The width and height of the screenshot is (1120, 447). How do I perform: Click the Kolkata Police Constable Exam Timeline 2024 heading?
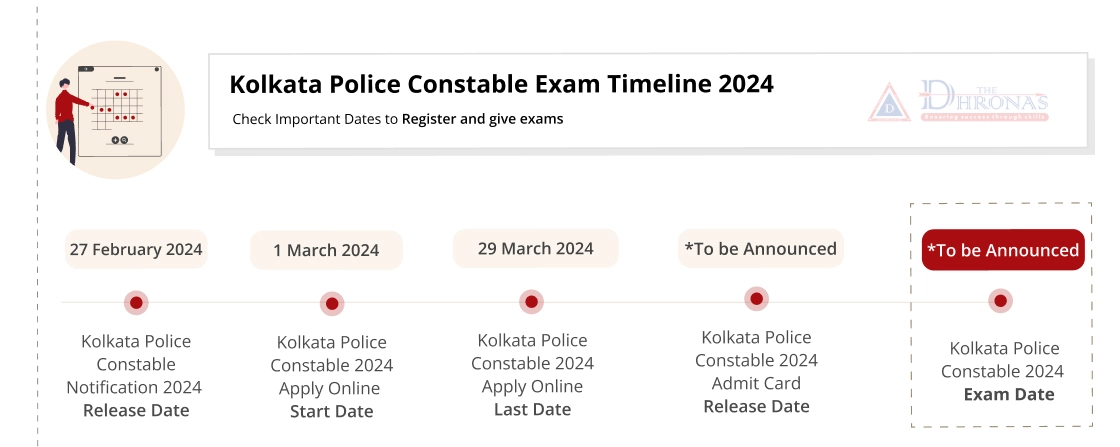click(501, 84)
